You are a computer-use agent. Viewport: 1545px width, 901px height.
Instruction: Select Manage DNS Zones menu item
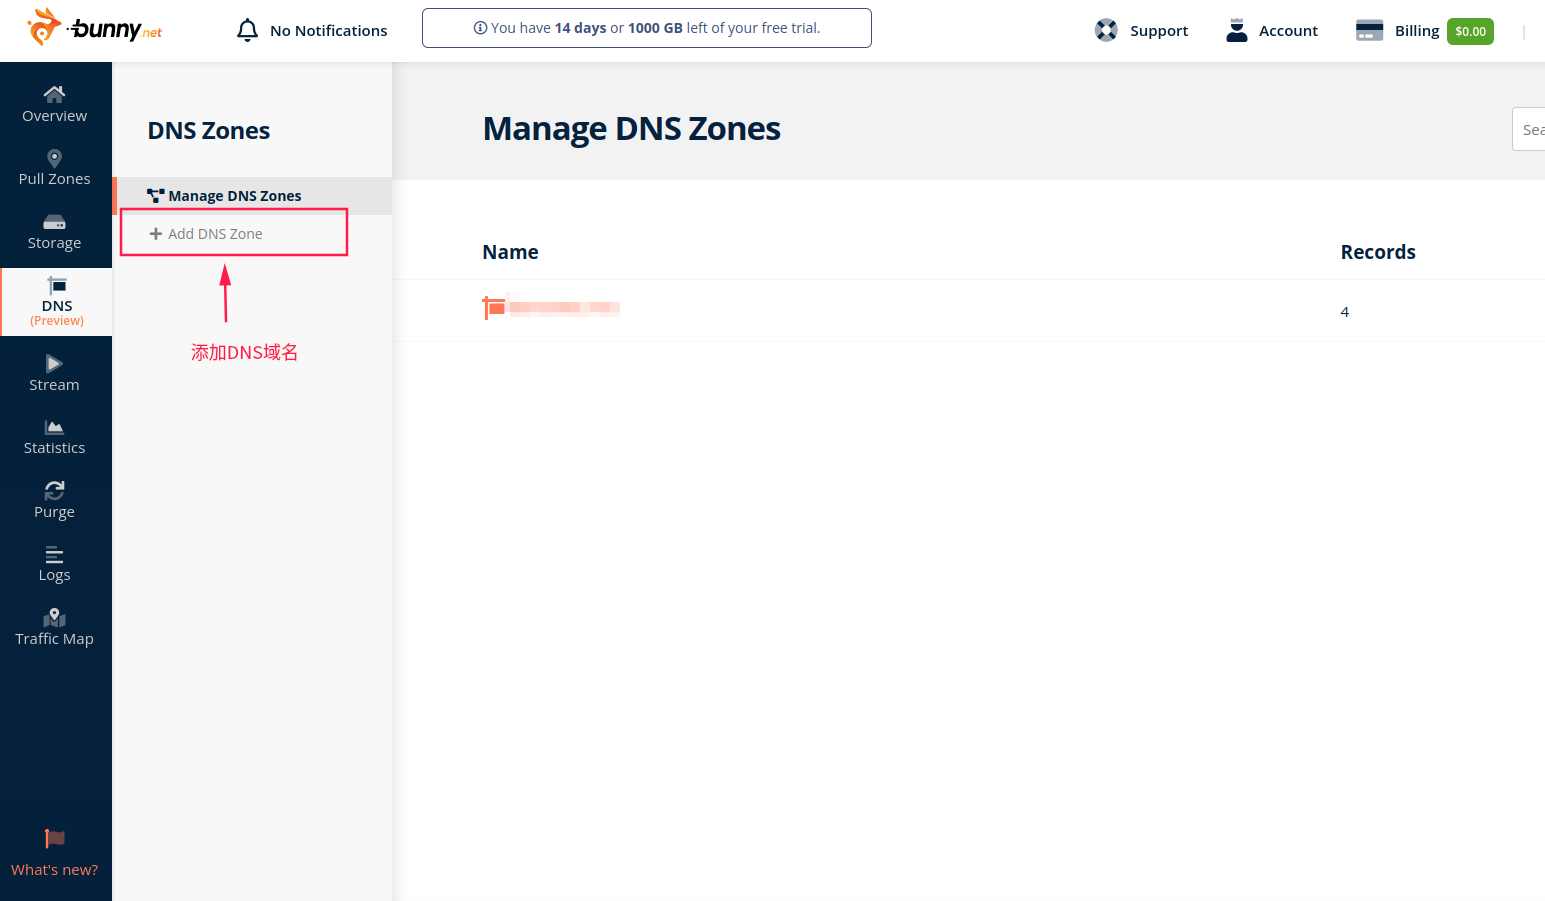(234, 196)
